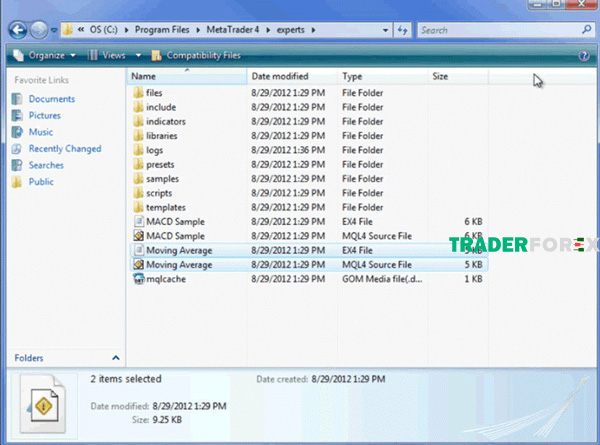600x445 pixels.
Task: Go back with the Back arrow button
Action: click(x=18, y=30)
